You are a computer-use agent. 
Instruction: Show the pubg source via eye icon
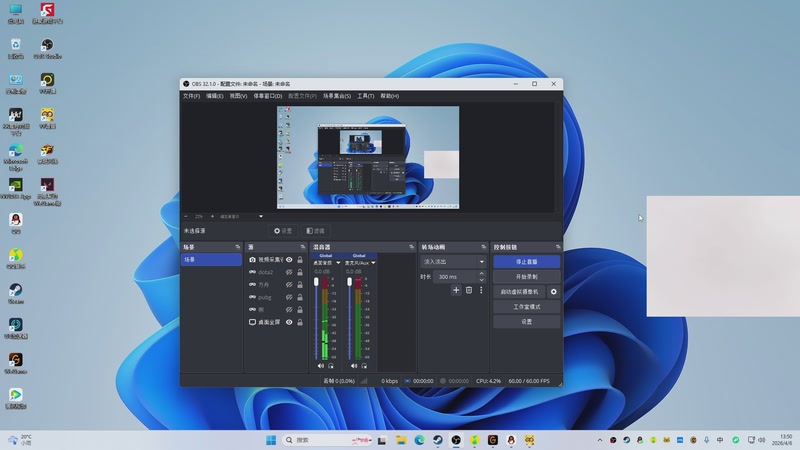coord(289,297)
